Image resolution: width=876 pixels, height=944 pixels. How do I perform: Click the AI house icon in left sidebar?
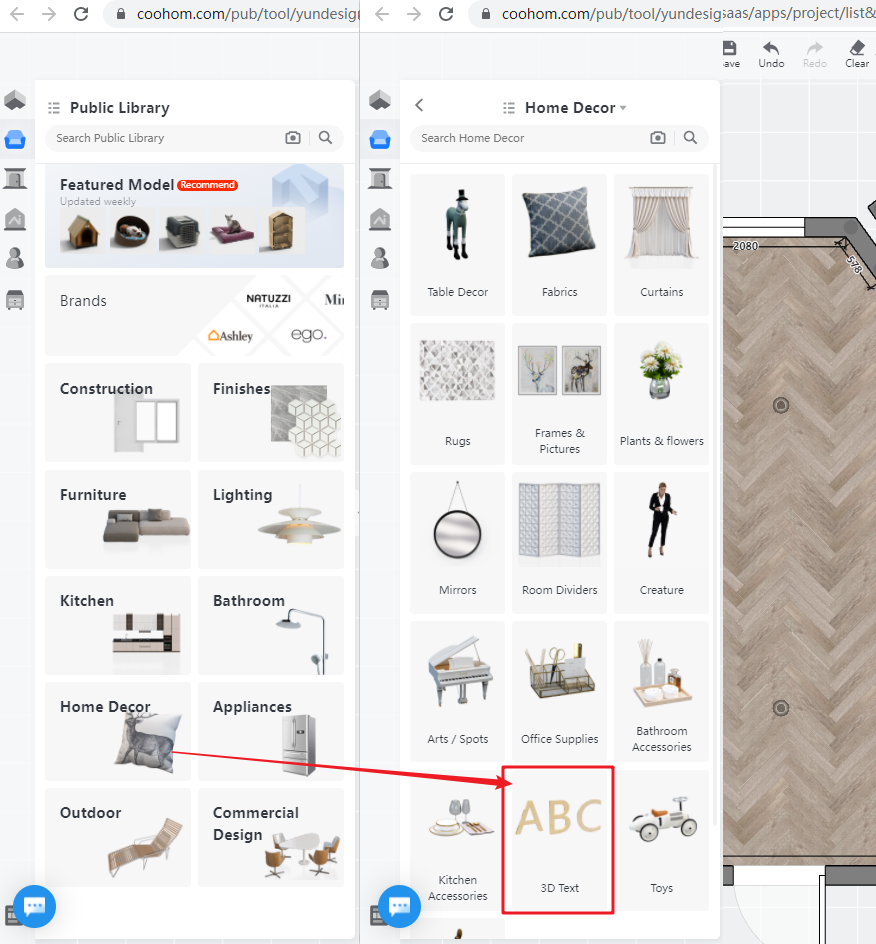(x=15, y=219)
